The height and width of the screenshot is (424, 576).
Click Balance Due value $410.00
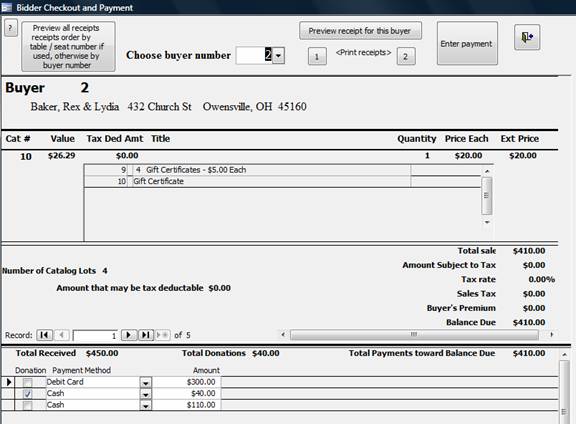pyautogui.click(x=529, y=322)
